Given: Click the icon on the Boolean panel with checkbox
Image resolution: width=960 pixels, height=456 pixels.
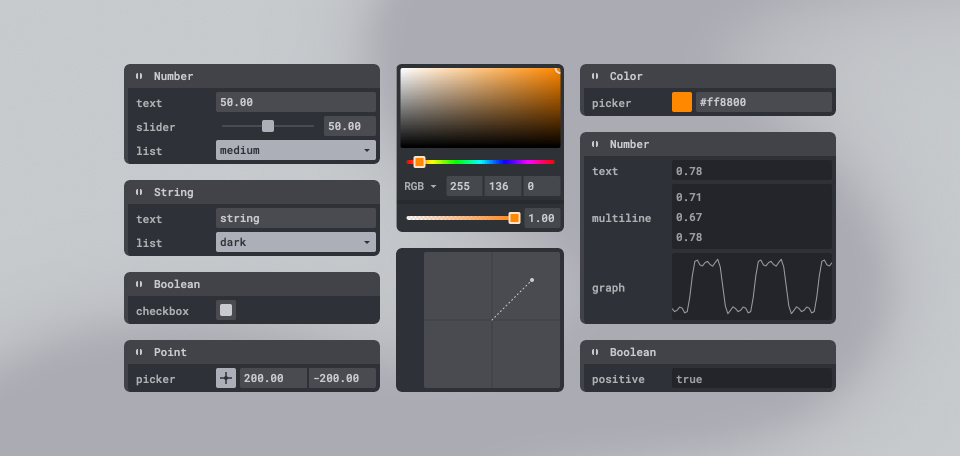Looking at the screenshot, I should coord(139,284).
